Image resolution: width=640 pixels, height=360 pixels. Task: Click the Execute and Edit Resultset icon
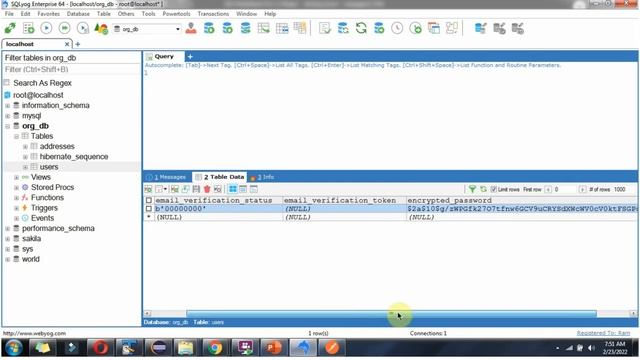click(x=83, y=28)
